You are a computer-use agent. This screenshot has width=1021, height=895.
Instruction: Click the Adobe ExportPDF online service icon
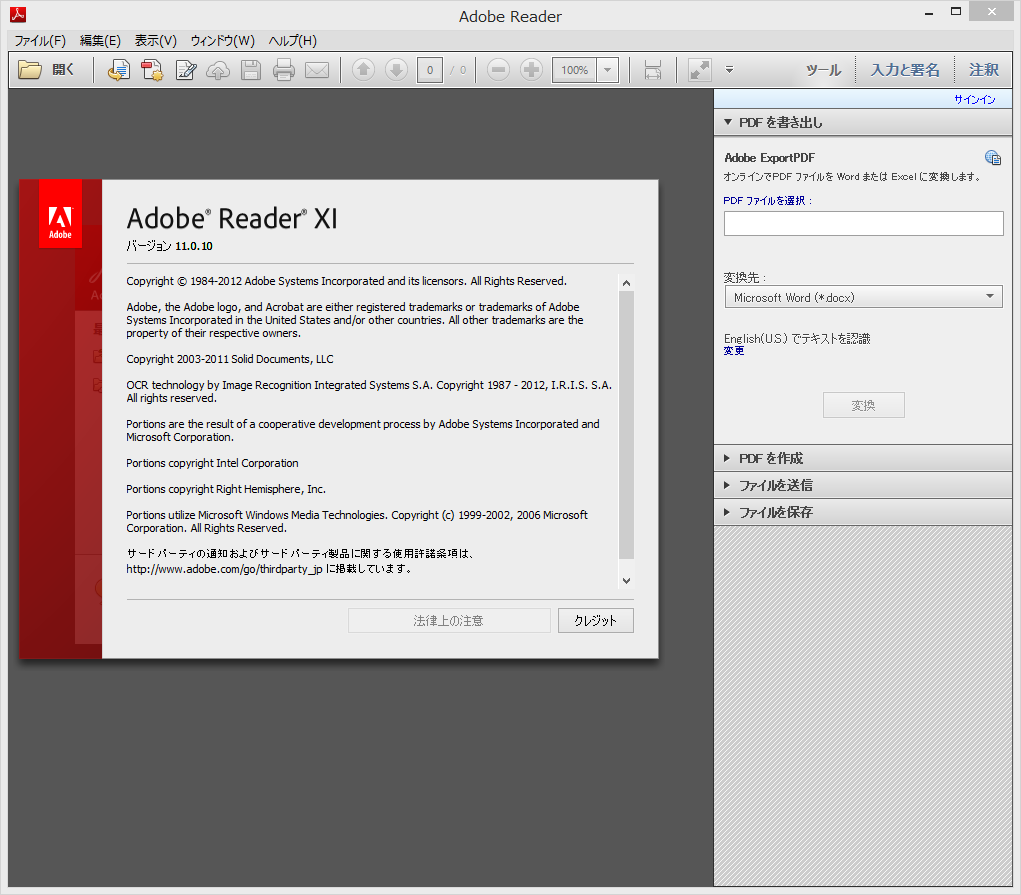[993, 157]
